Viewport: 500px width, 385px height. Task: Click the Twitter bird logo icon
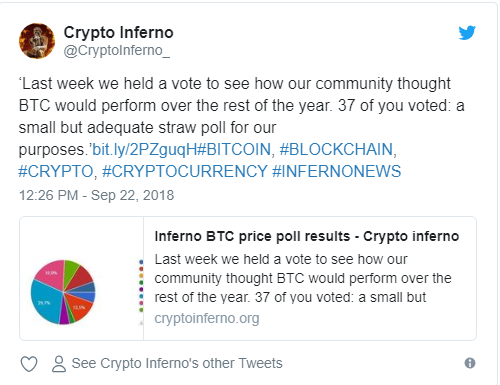click(467, 33)
